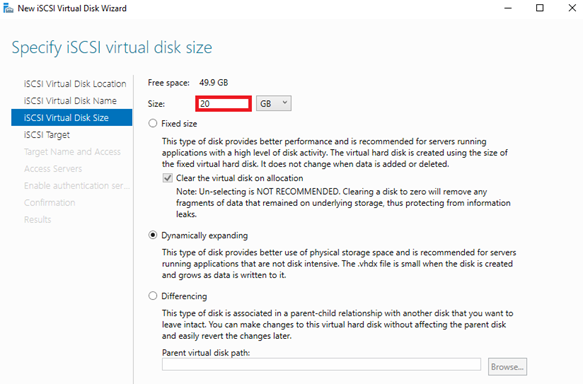Click Target Name and Access step
Image resolution: width=583 pixels, height=384 pixels.
(73, 152)
